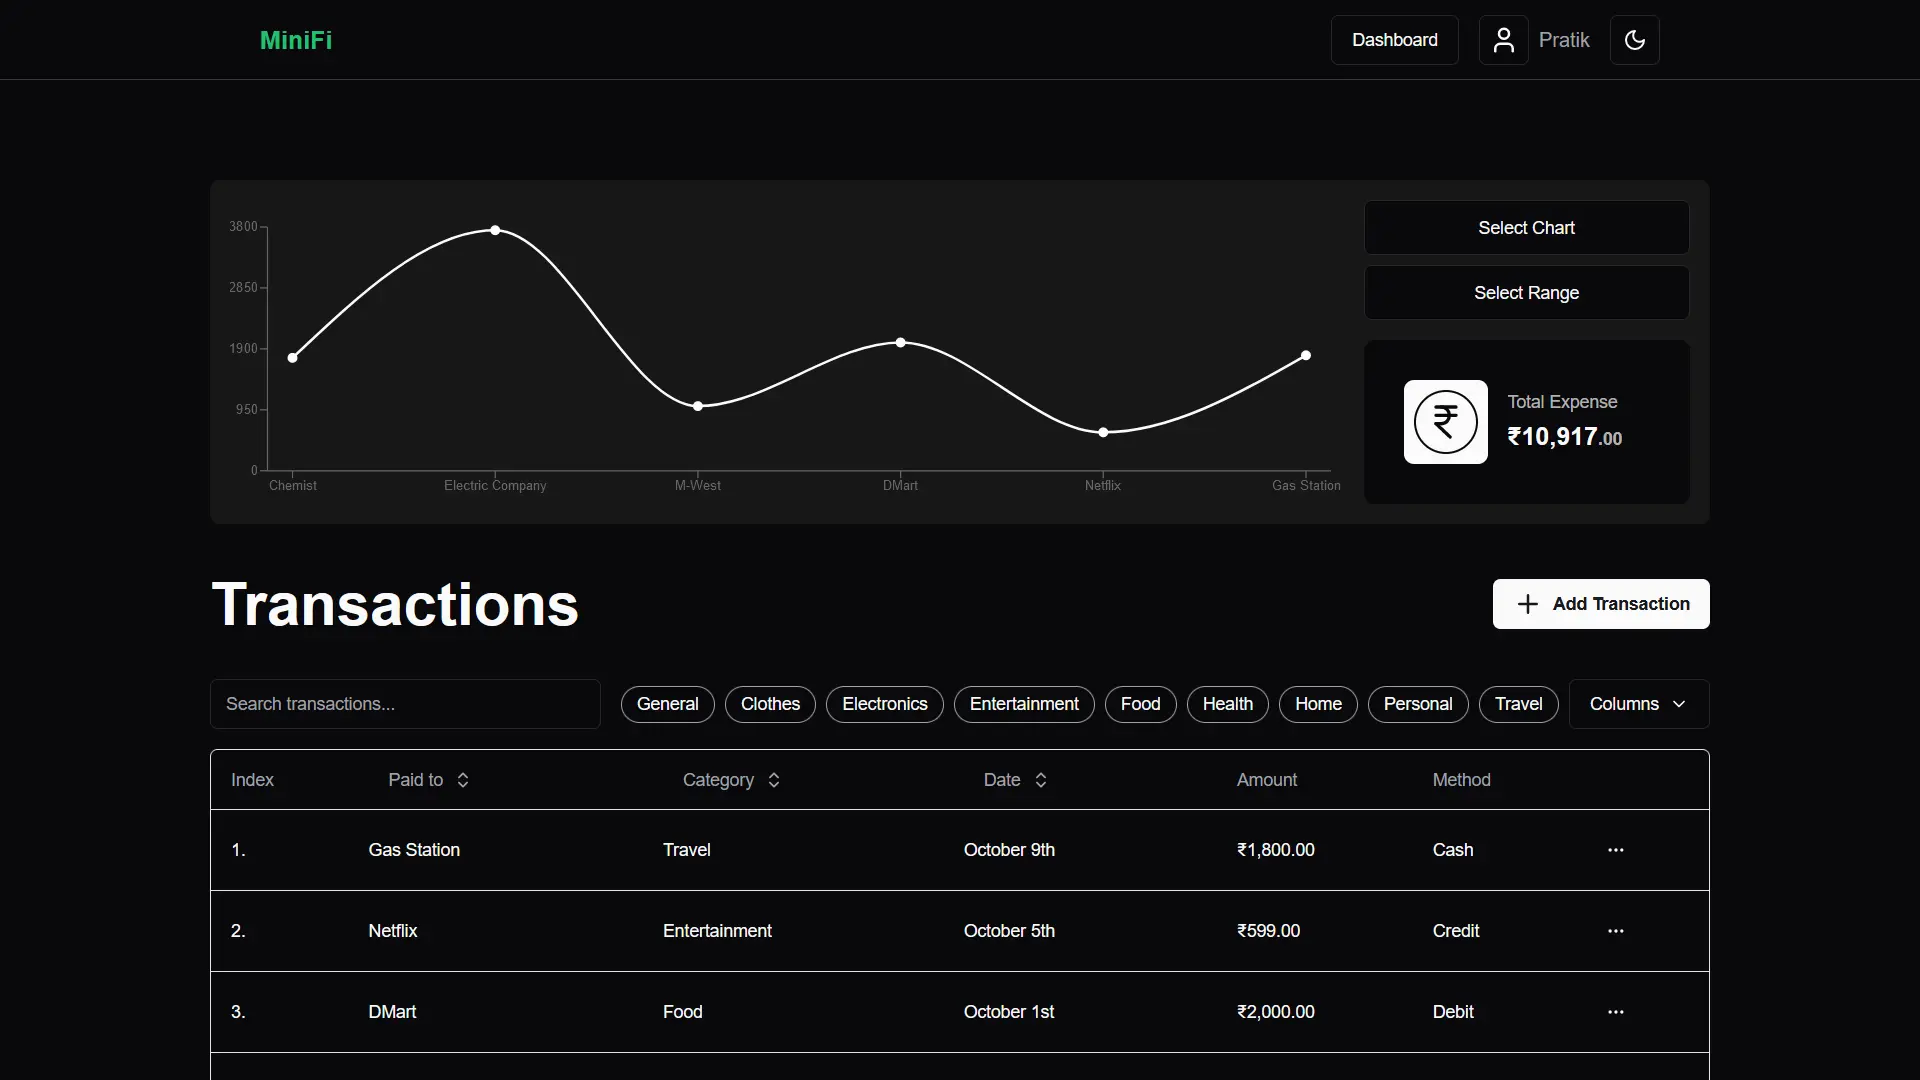Sort by Paid to column arrows

[x=463, y=780]
